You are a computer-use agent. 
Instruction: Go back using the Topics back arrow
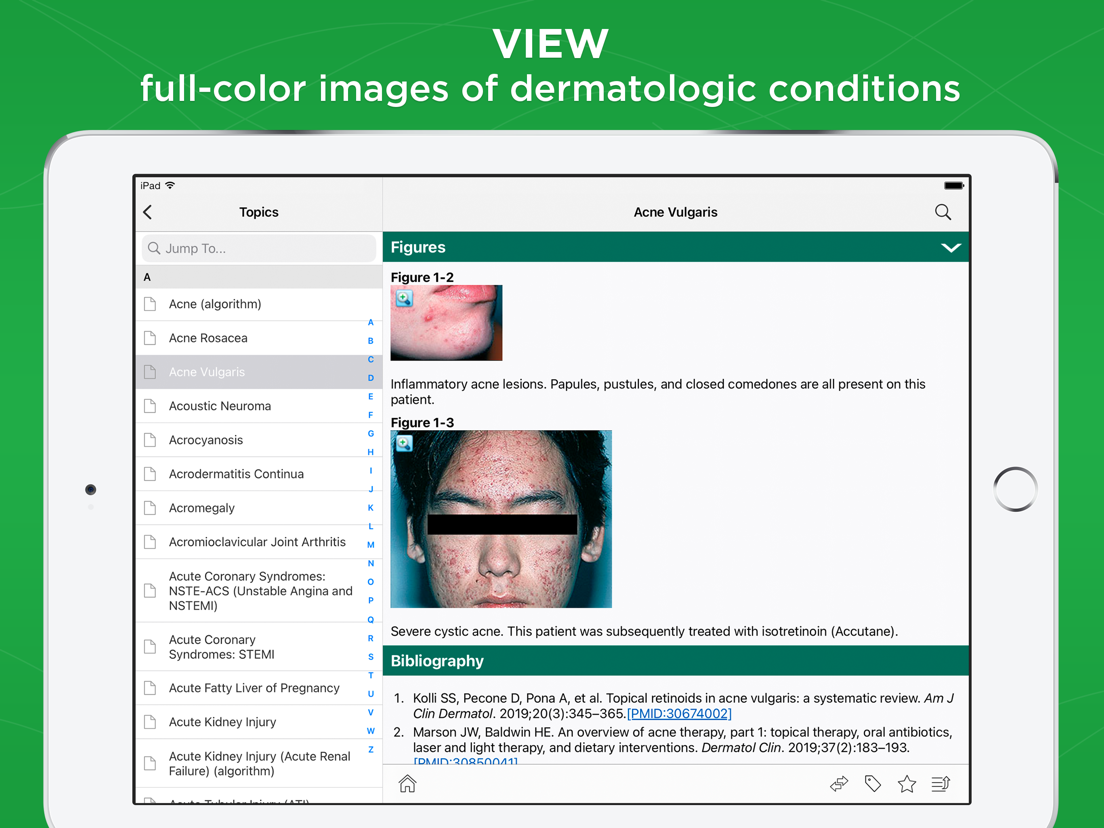[x=148, y=212]
